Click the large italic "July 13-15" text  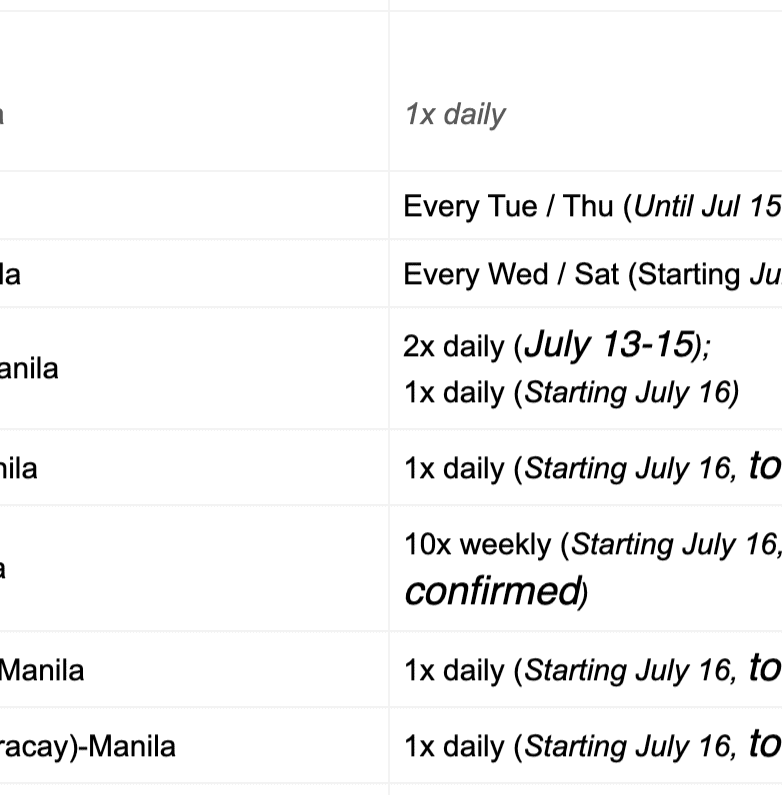609,345
